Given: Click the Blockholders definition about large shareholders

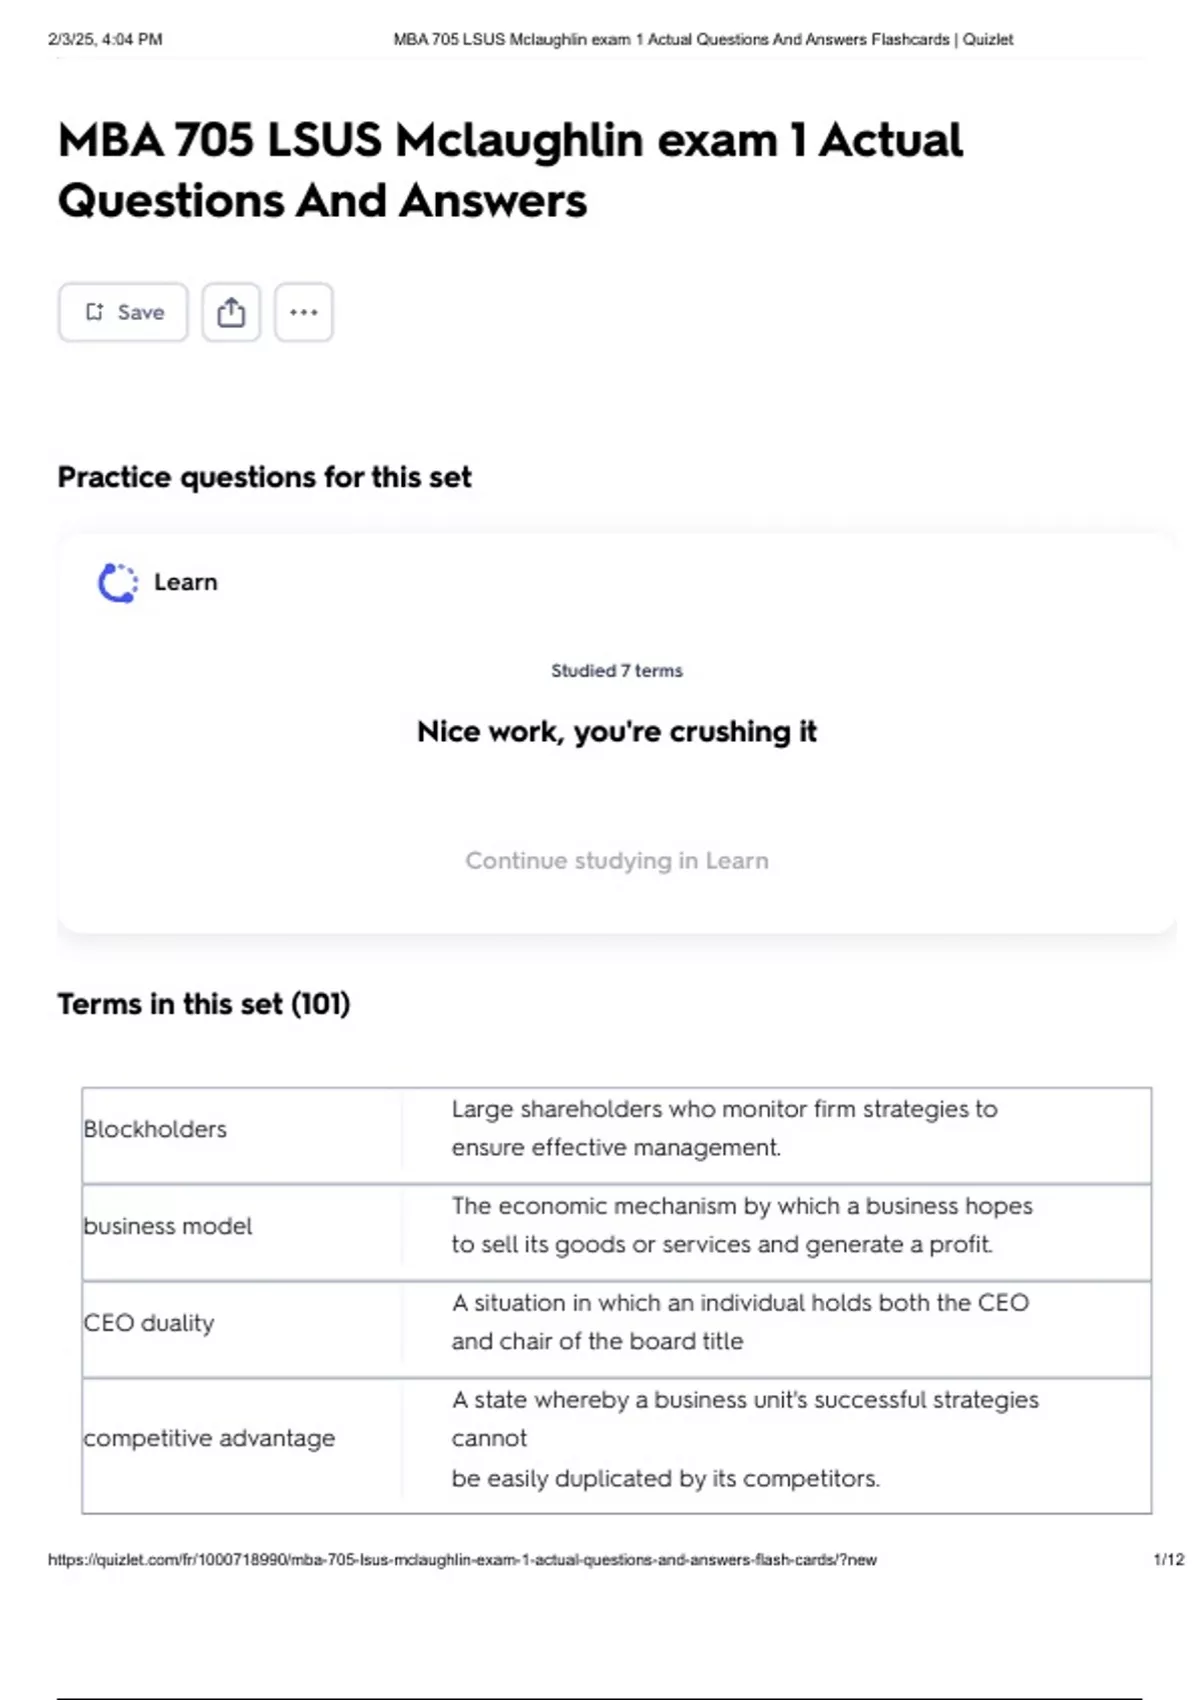Looking at the screenshot, I should [724, 1128].
